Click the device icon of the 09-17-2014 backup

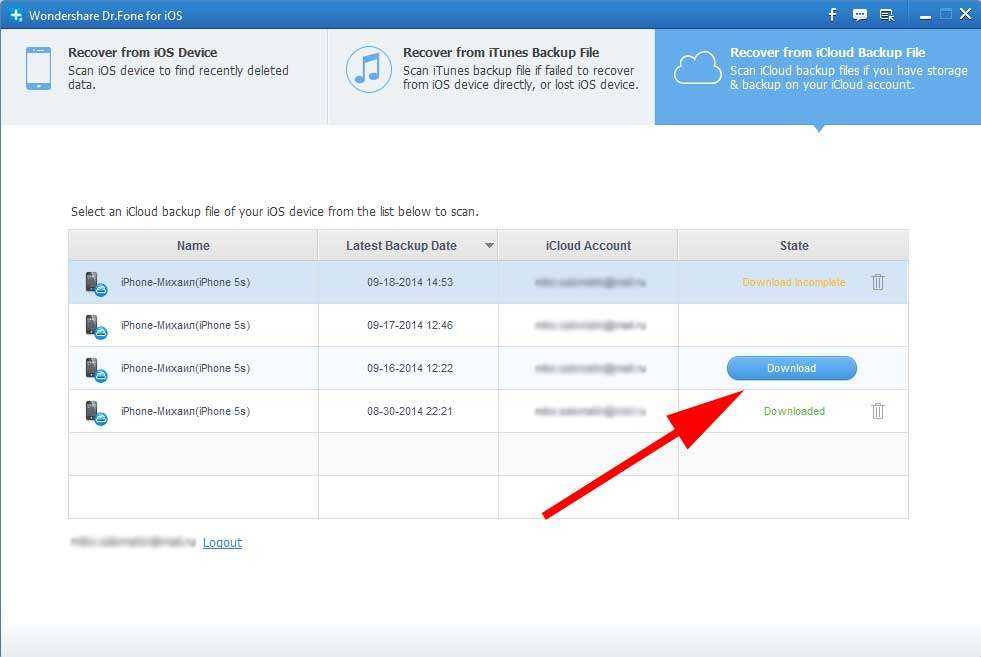tap(95, 326)
